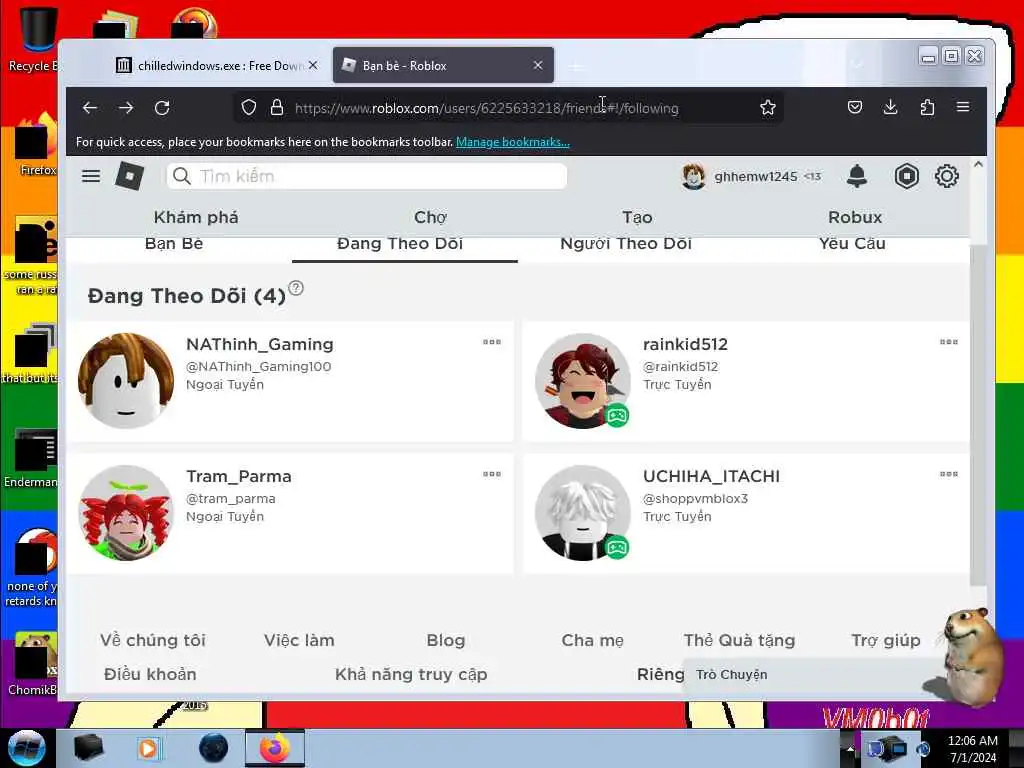Open the Roblox settings gear
Viewport: 1024px width, 768px height.
pos(946,176)
